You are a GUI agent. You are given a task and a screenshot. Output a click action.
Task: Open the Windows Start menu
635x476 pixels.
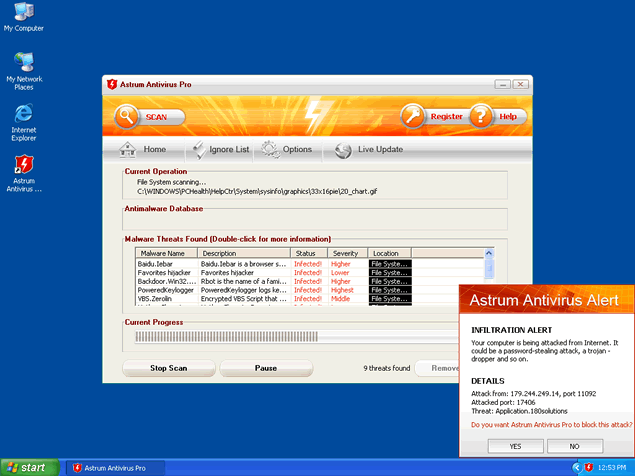pyautogui.click(x=29, y=467)
